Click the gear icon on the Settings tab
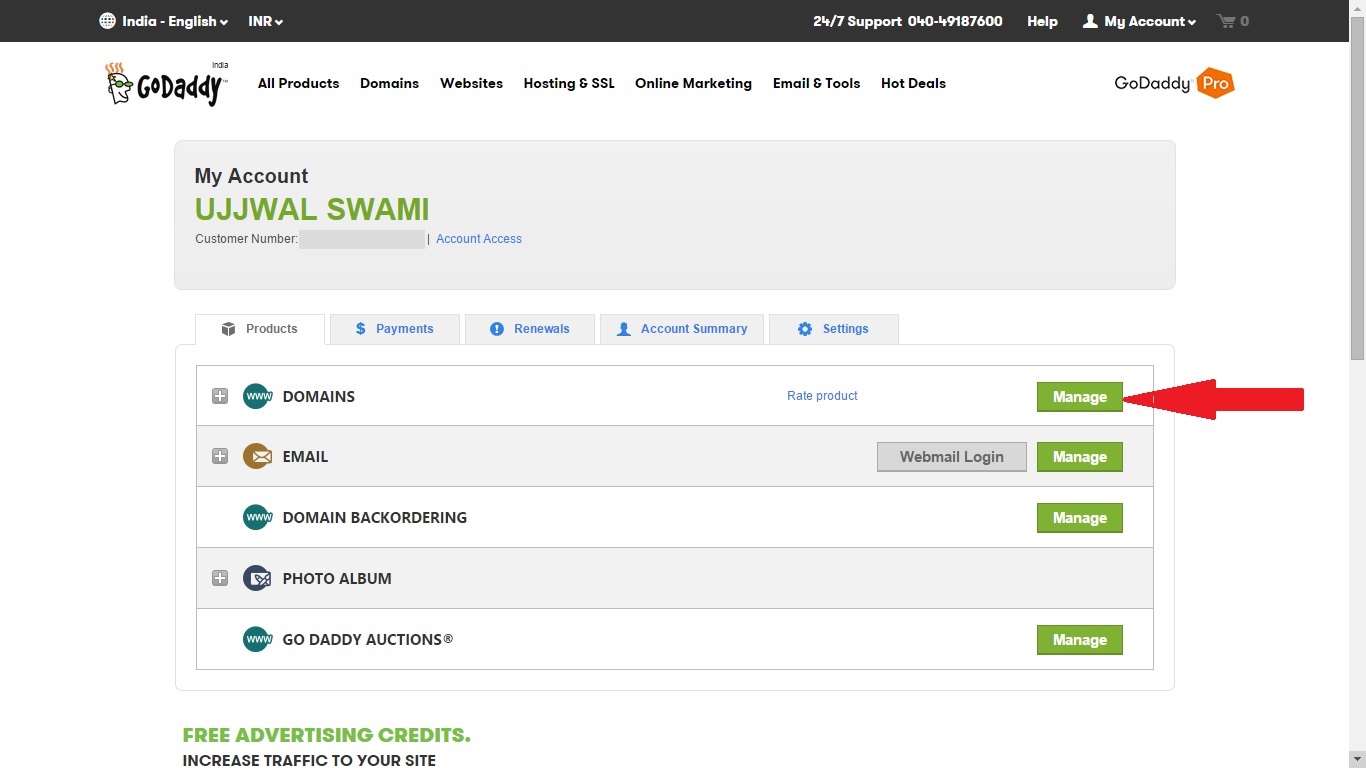 click(805, 329)
